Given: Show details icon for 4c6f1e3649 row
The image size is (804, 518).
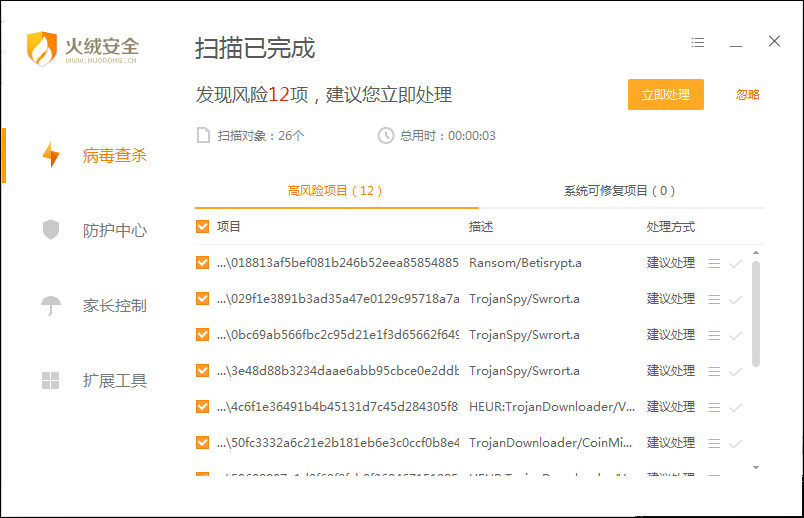Looking at the screenshot, I should [x=714, y=407].
